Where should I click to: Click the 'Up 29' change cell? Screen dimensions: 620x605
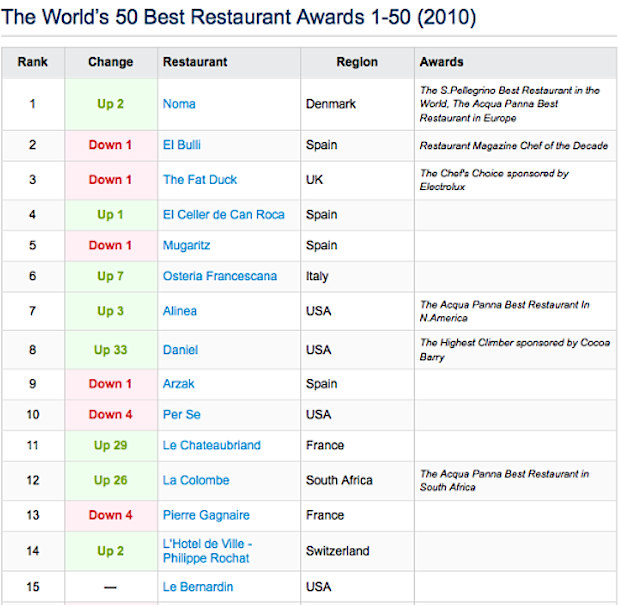coord(111,446)
